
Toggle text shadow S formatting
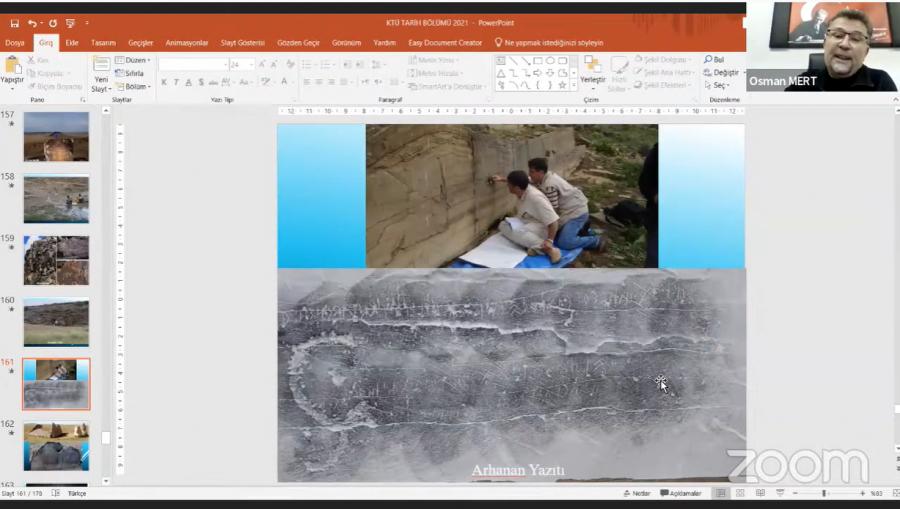[201, 83]
